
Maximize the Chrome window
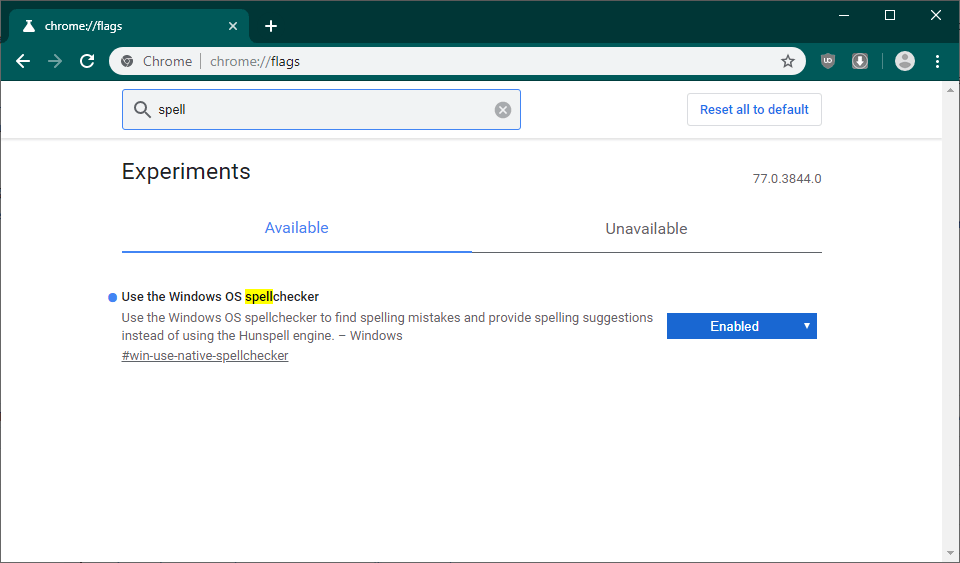[890, 15]
